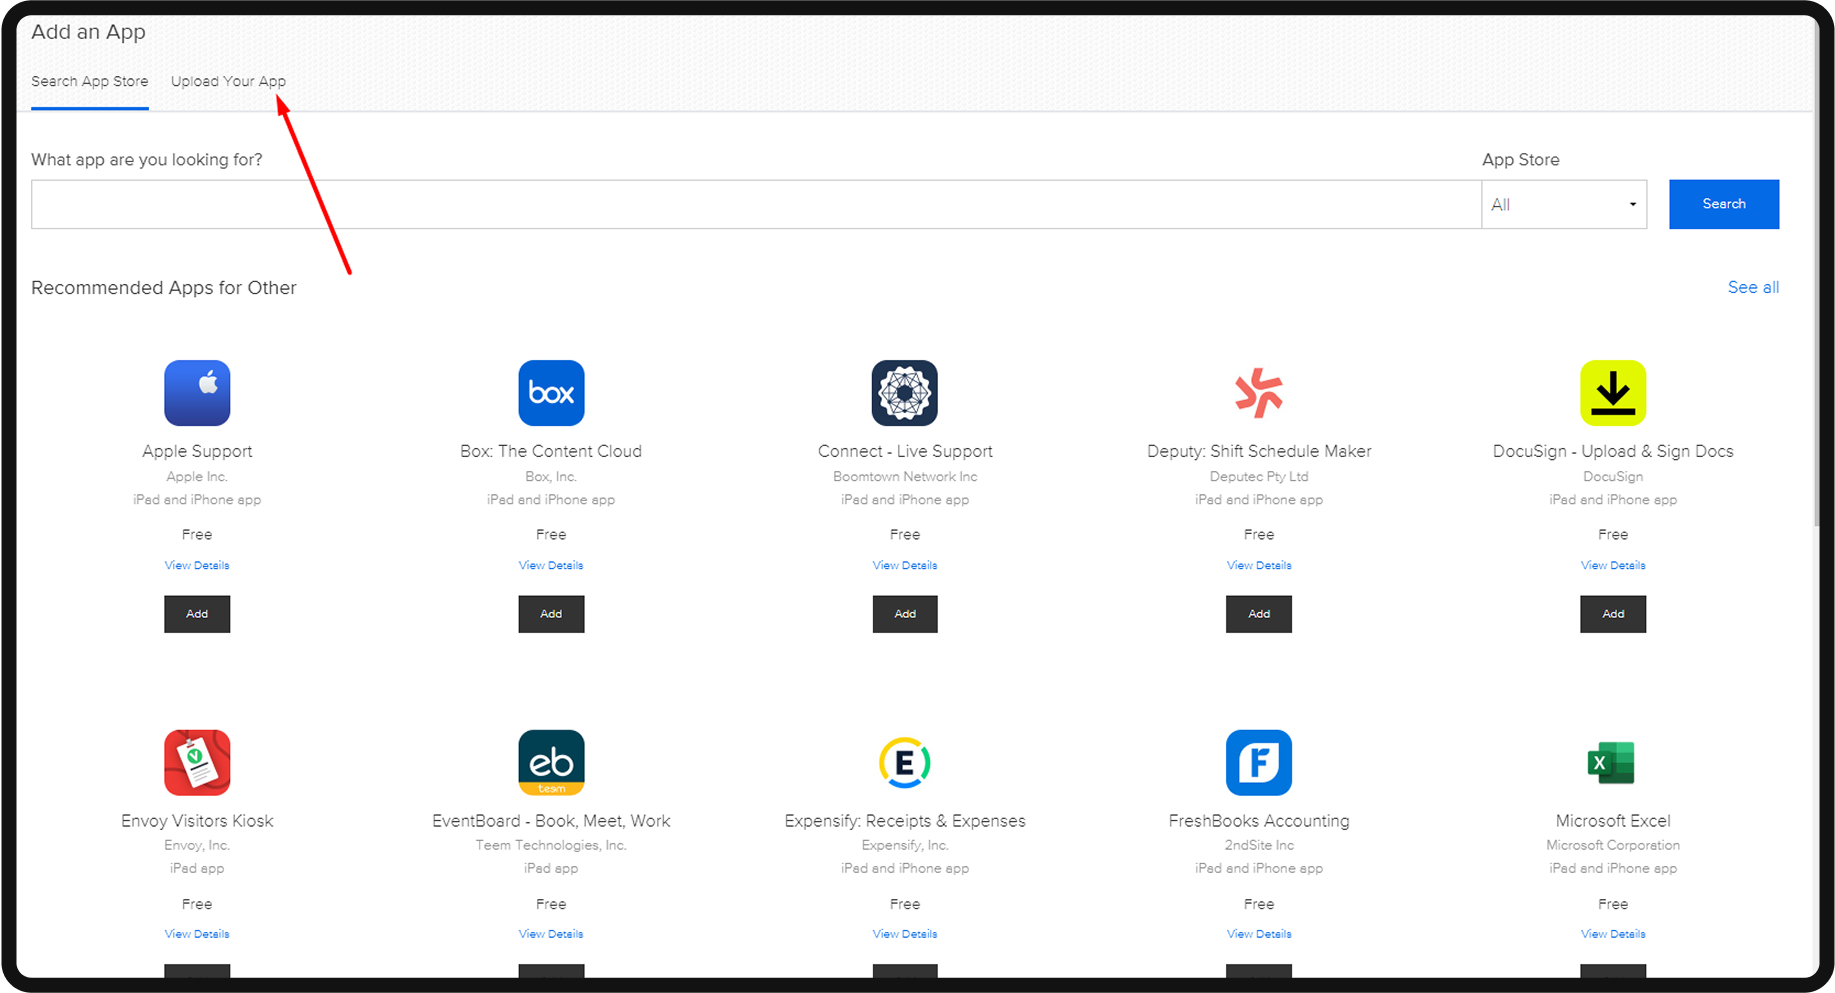Click the Microsoft Excel app icon

pos(1613,763)
